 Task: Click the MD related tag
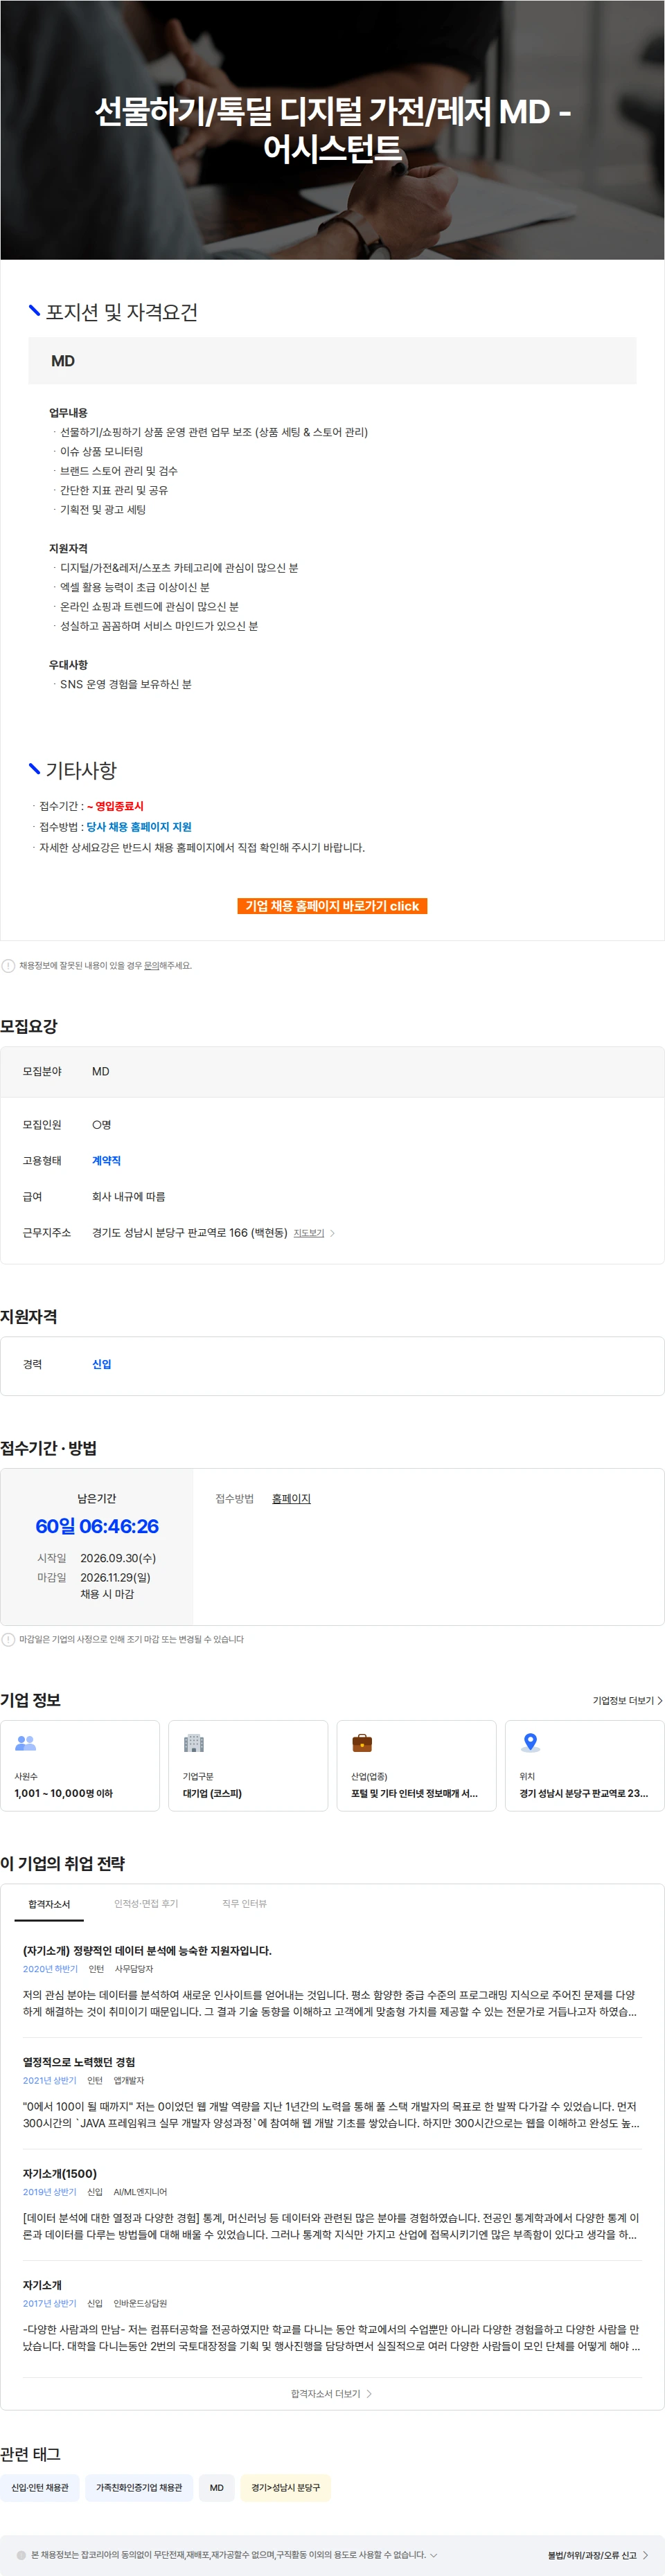pos(217,2487)
